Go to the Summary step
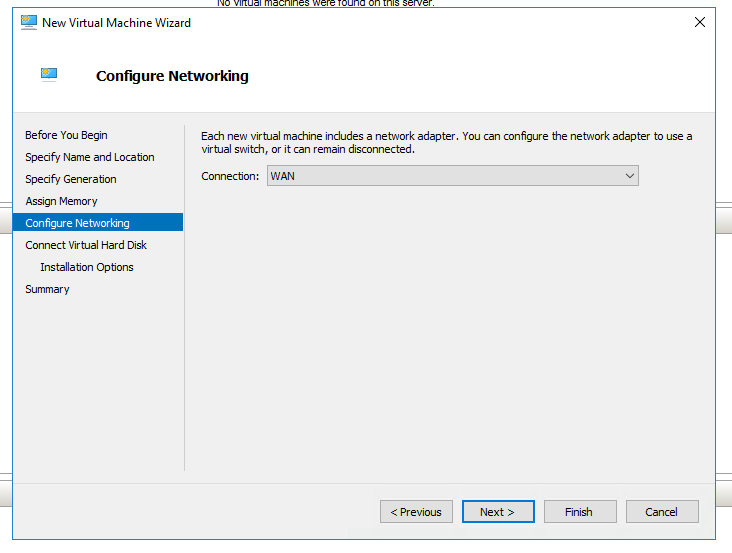Viewport: 732px width, 553px height. [47, 289]
